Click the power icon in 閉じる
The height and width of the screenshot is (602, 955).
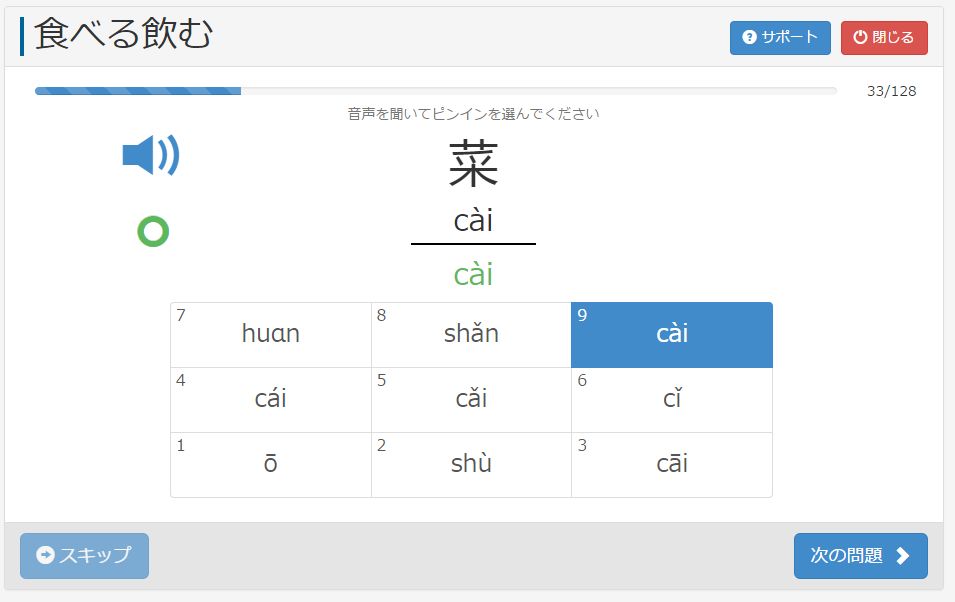pos(860,38)
